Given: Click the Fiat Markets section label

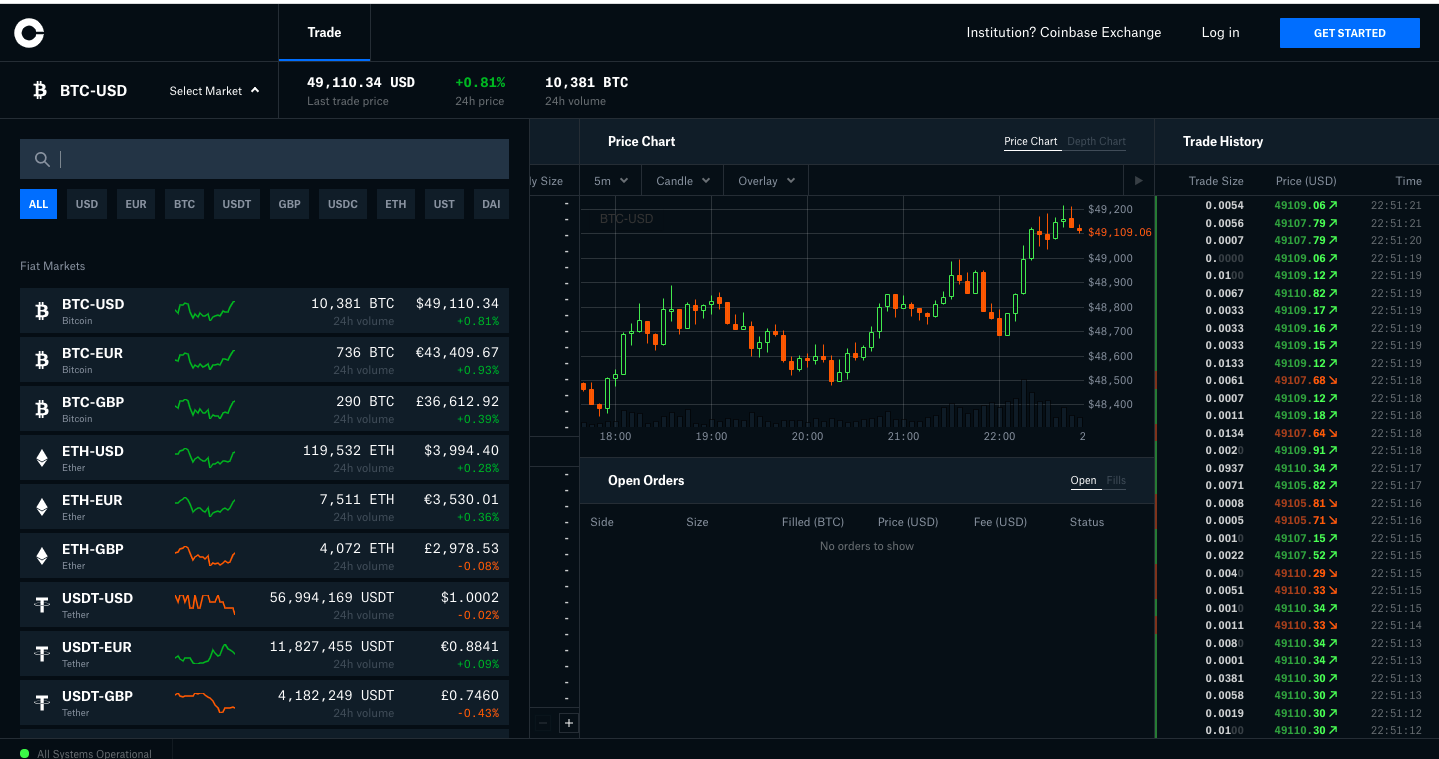Looking at the screenshot, I should [x=53, y=266].
